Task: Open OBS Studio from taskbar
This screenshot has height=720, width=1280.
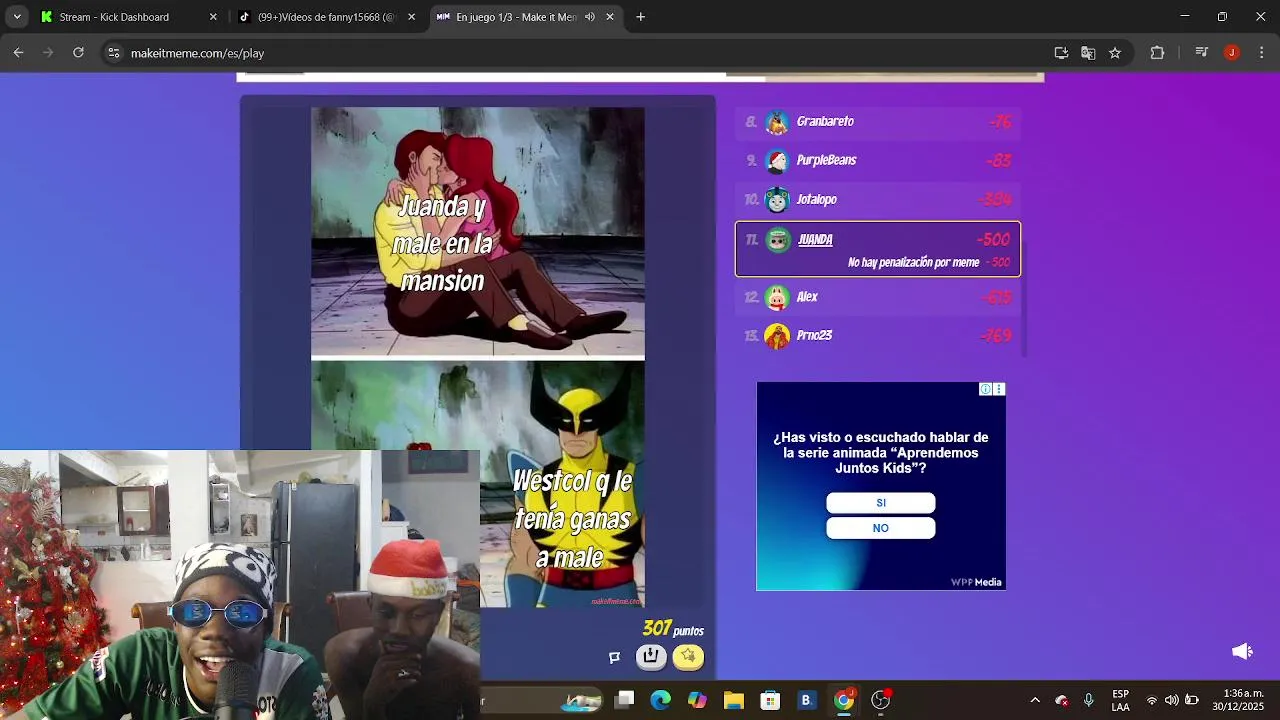Action: [880, 700]
